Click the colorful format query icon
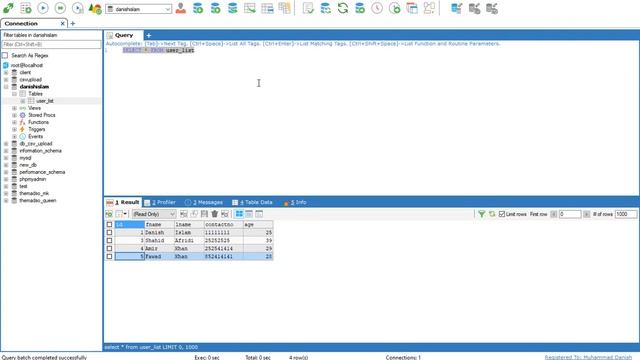This screenshot has height=360, width=640. click(95, 8)
